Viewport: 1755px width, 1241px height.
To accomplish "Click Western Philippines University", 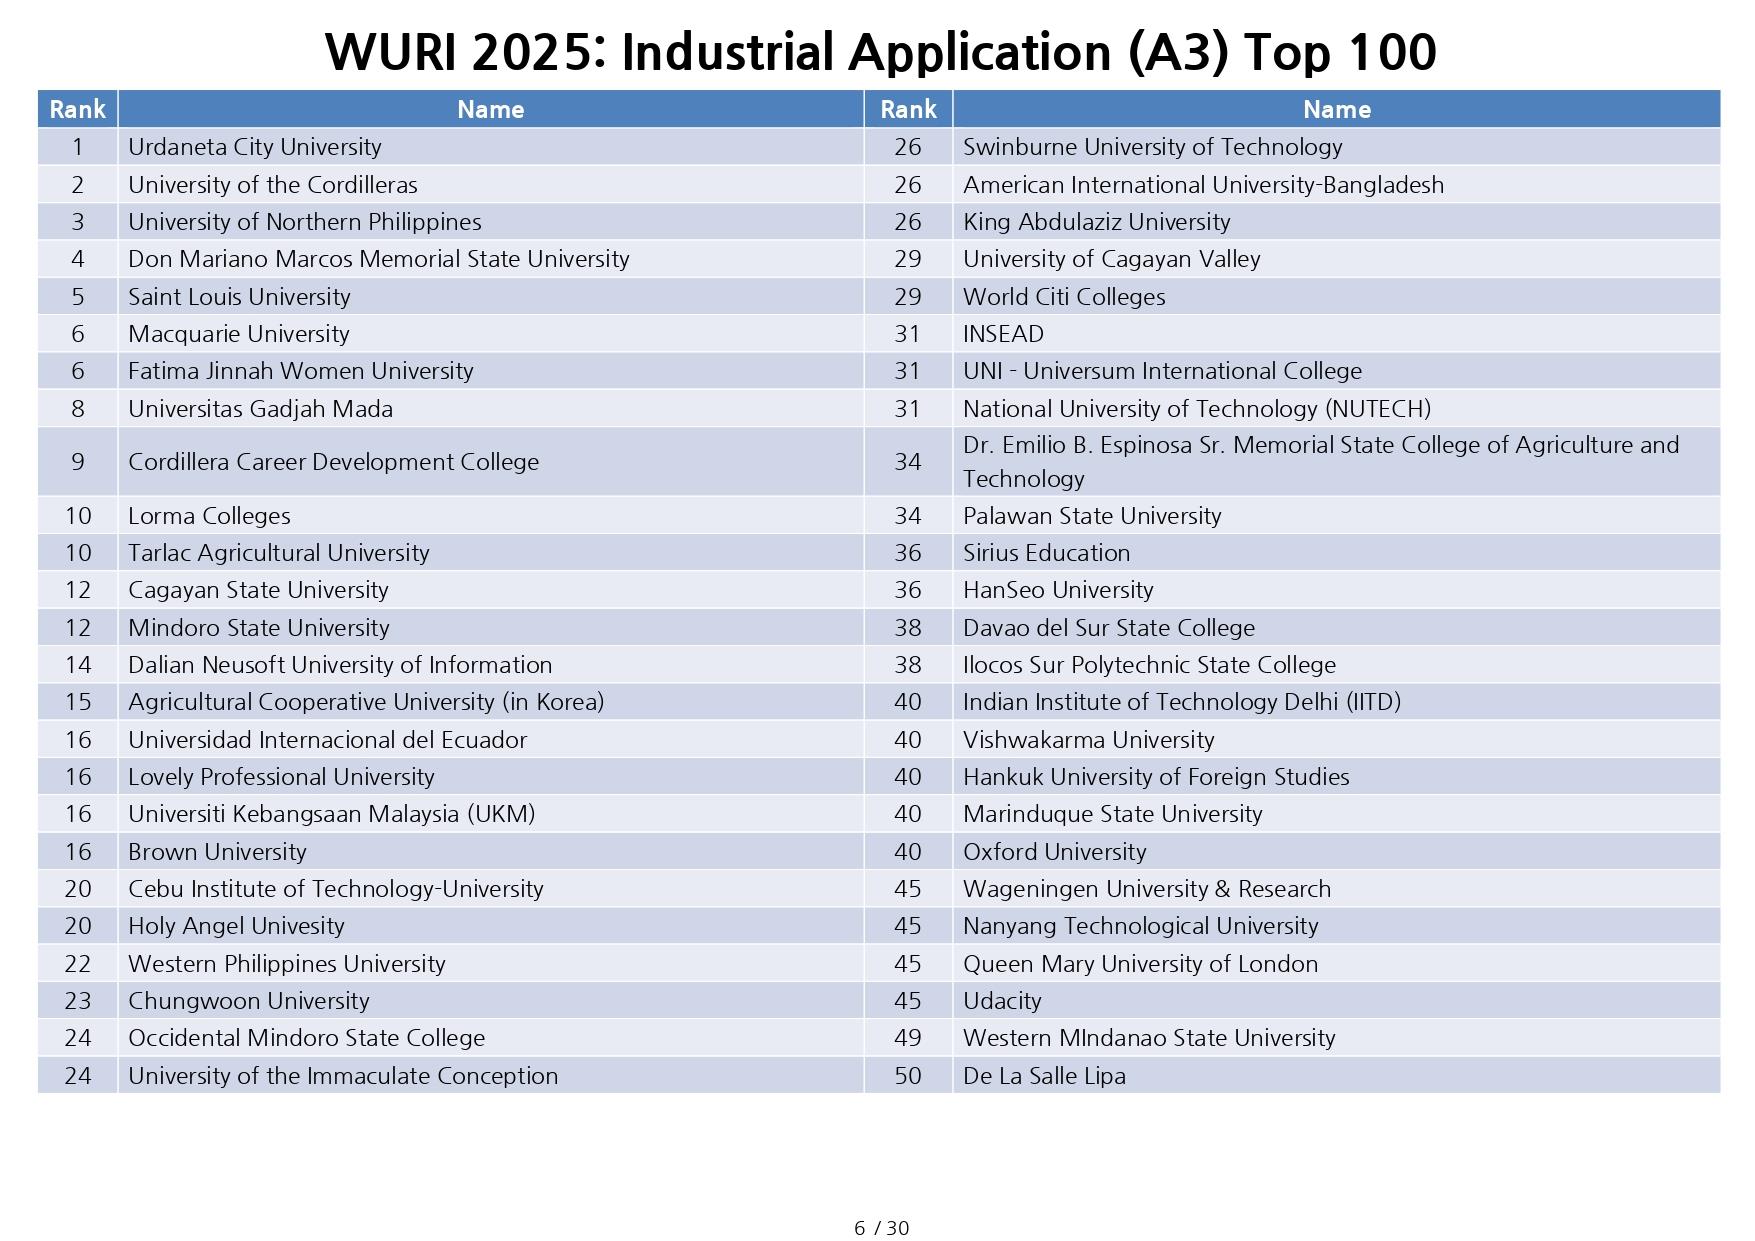I will (287, 964).
